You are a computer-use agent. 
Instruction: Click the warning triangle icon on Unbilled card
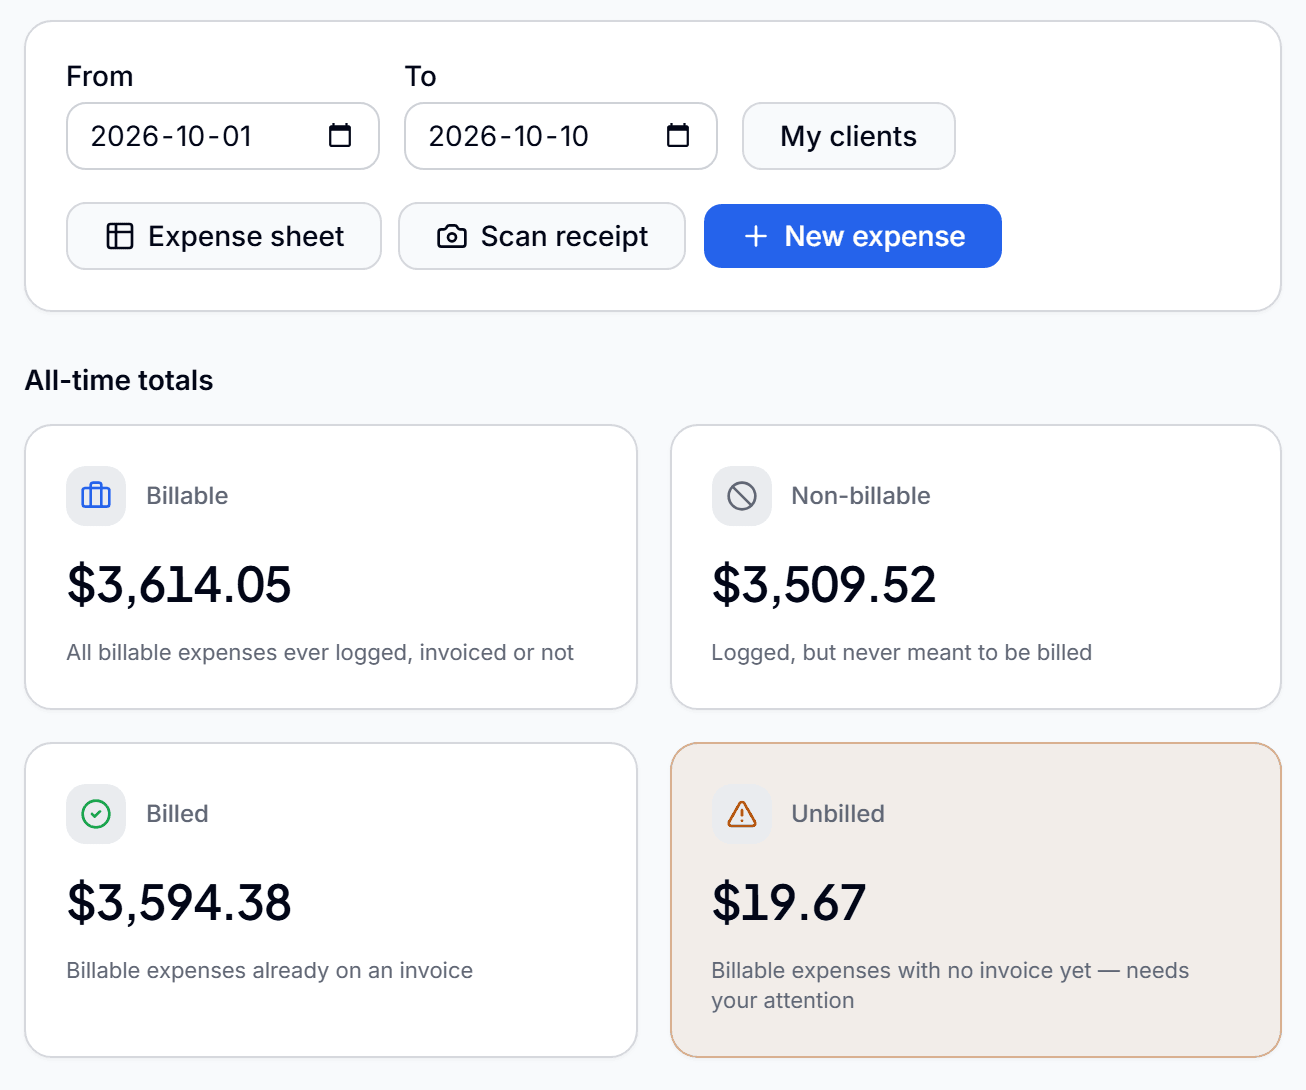(742, 814)
